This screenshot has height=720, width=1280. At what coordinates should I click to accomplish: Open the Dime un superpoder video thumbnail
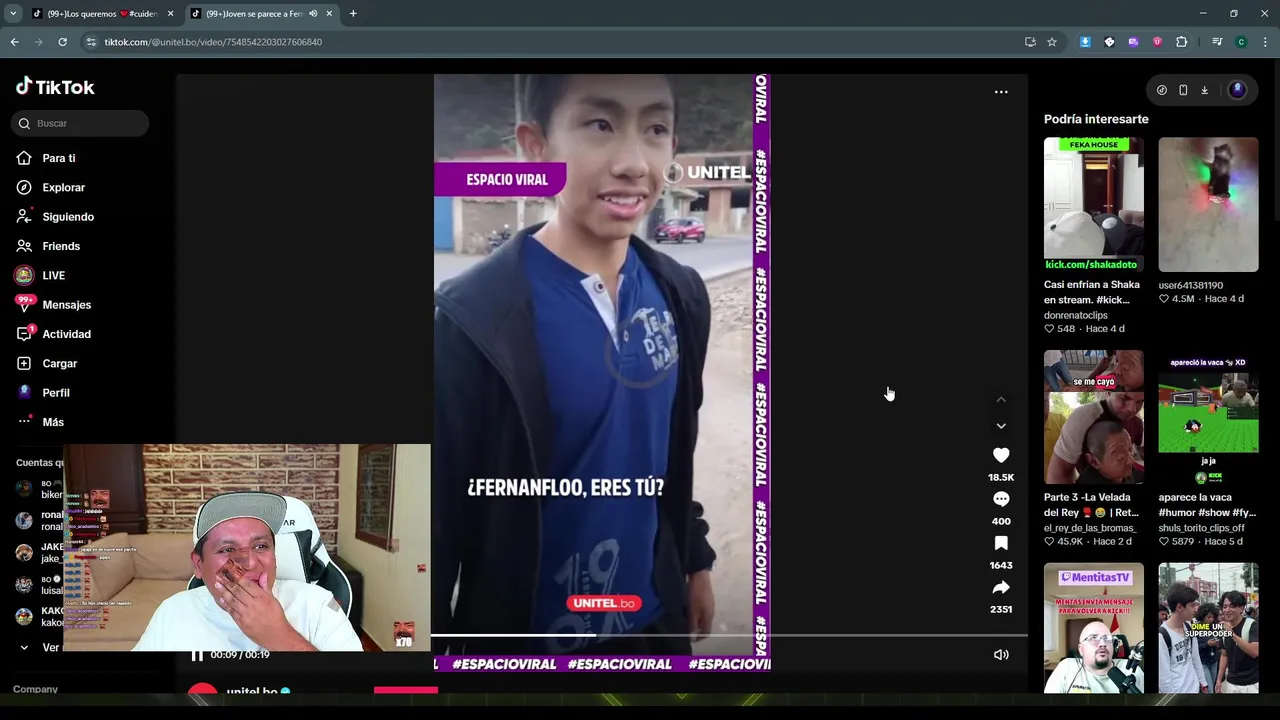pyautogui.click(x=1208, y=628)
